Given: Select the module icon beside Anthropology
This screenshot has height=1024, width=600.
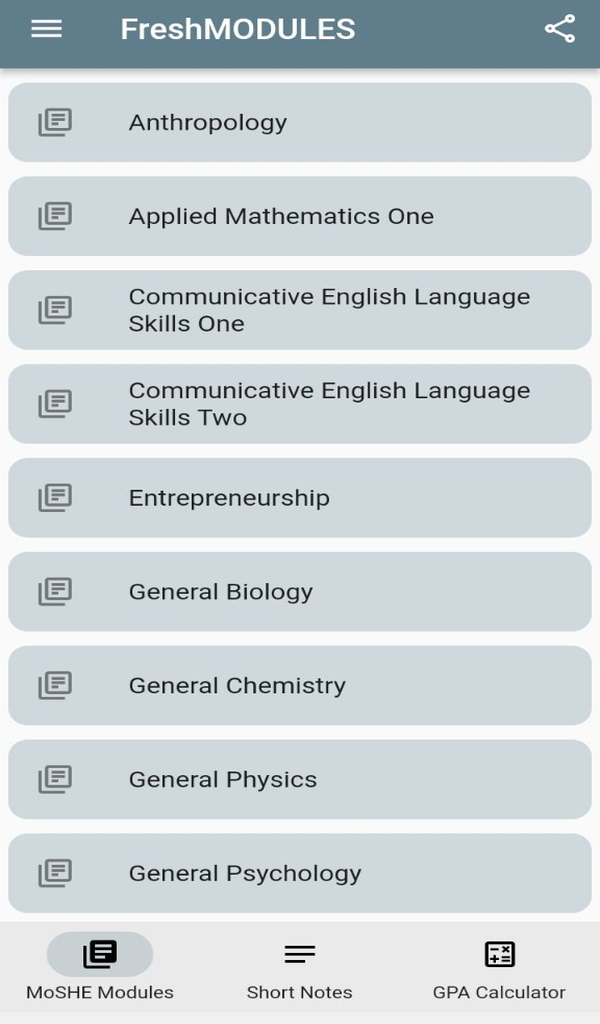Looking at the screenshot, I should pos(56,122).
